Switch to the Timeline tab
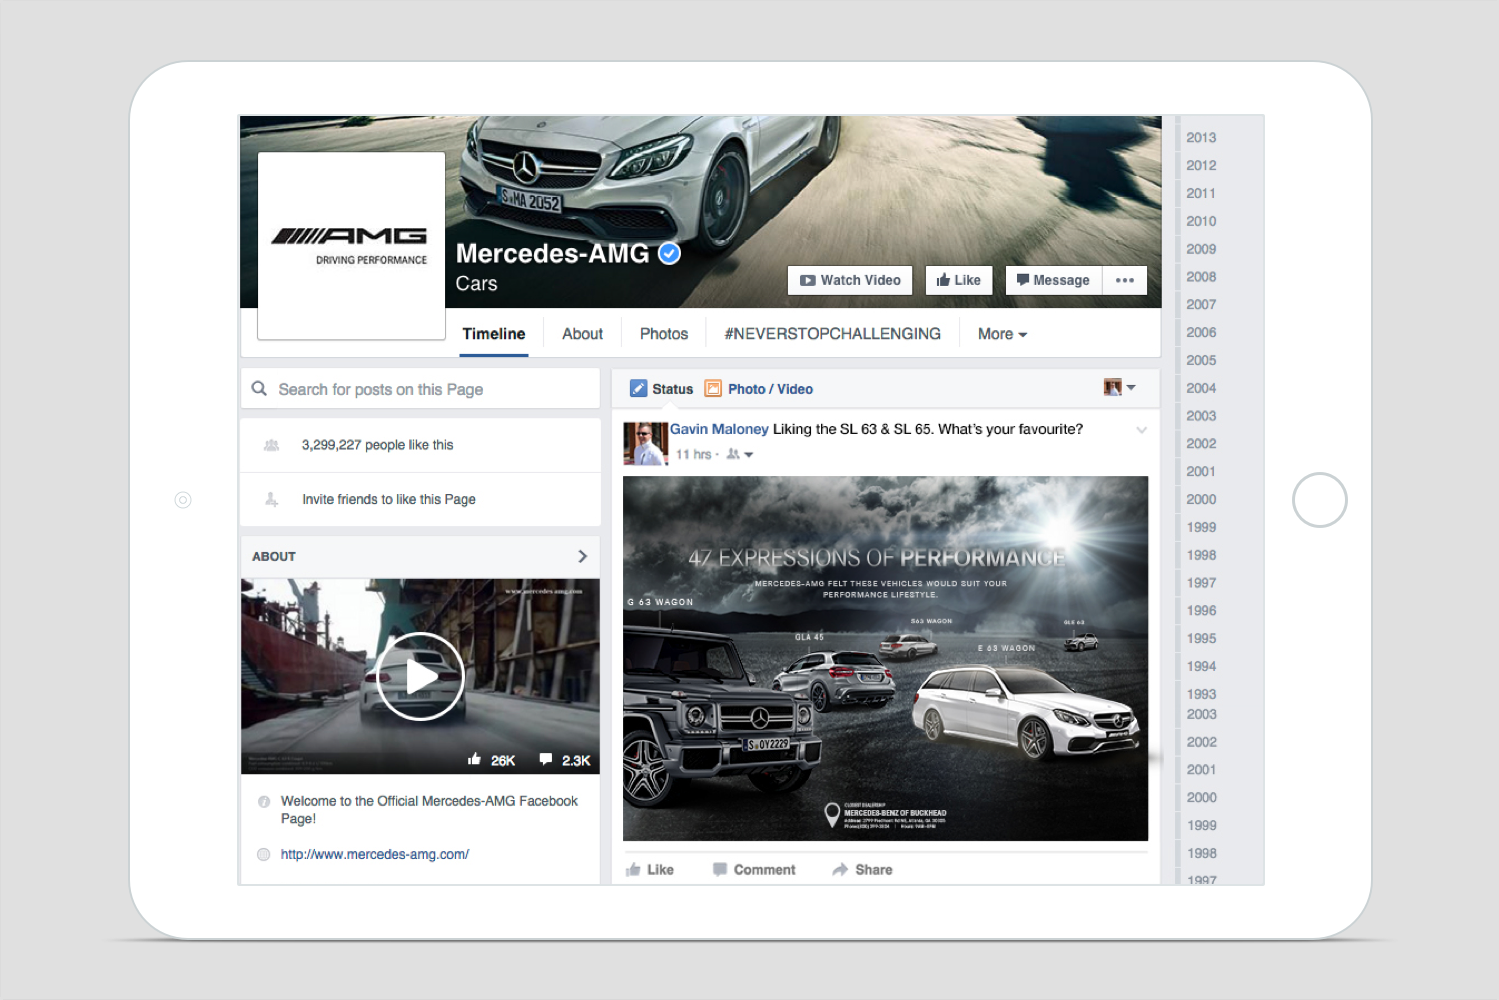This screenshot has height=1000, width=1499. (x=494, y=334)
